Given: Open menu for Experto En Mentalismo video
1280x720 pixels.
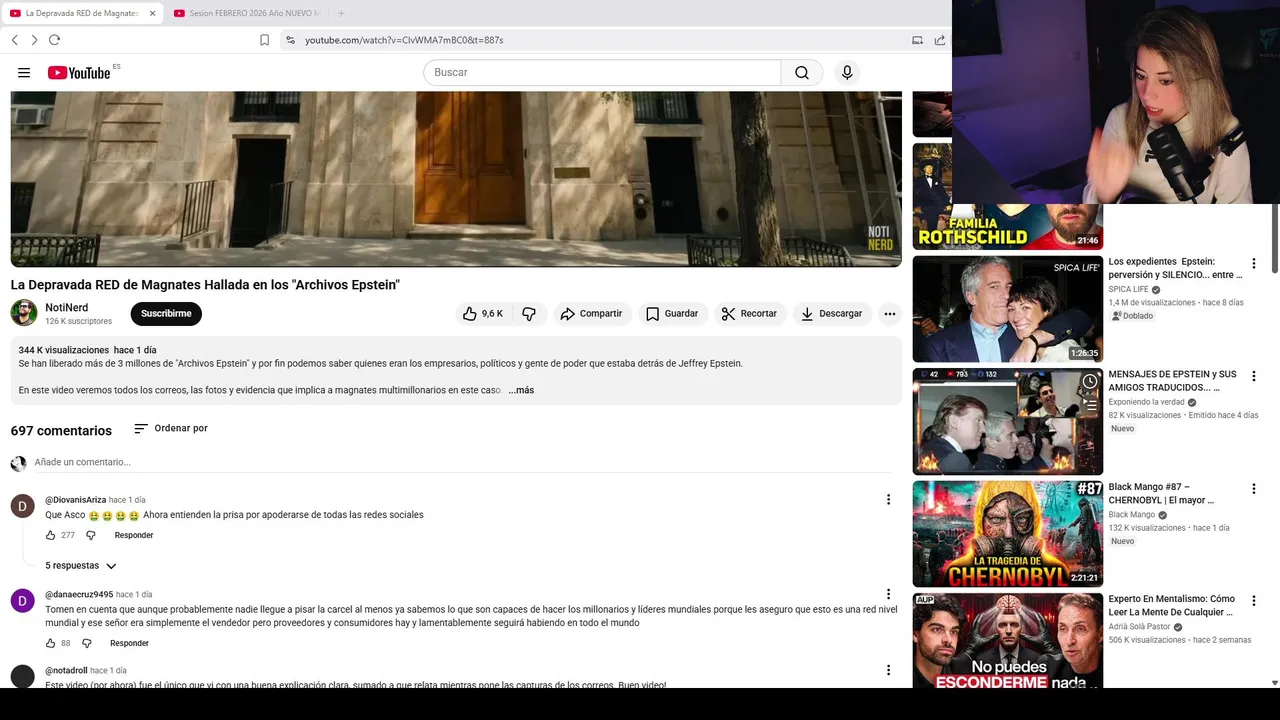Looking at the screenshot, I should [1253, 602].
